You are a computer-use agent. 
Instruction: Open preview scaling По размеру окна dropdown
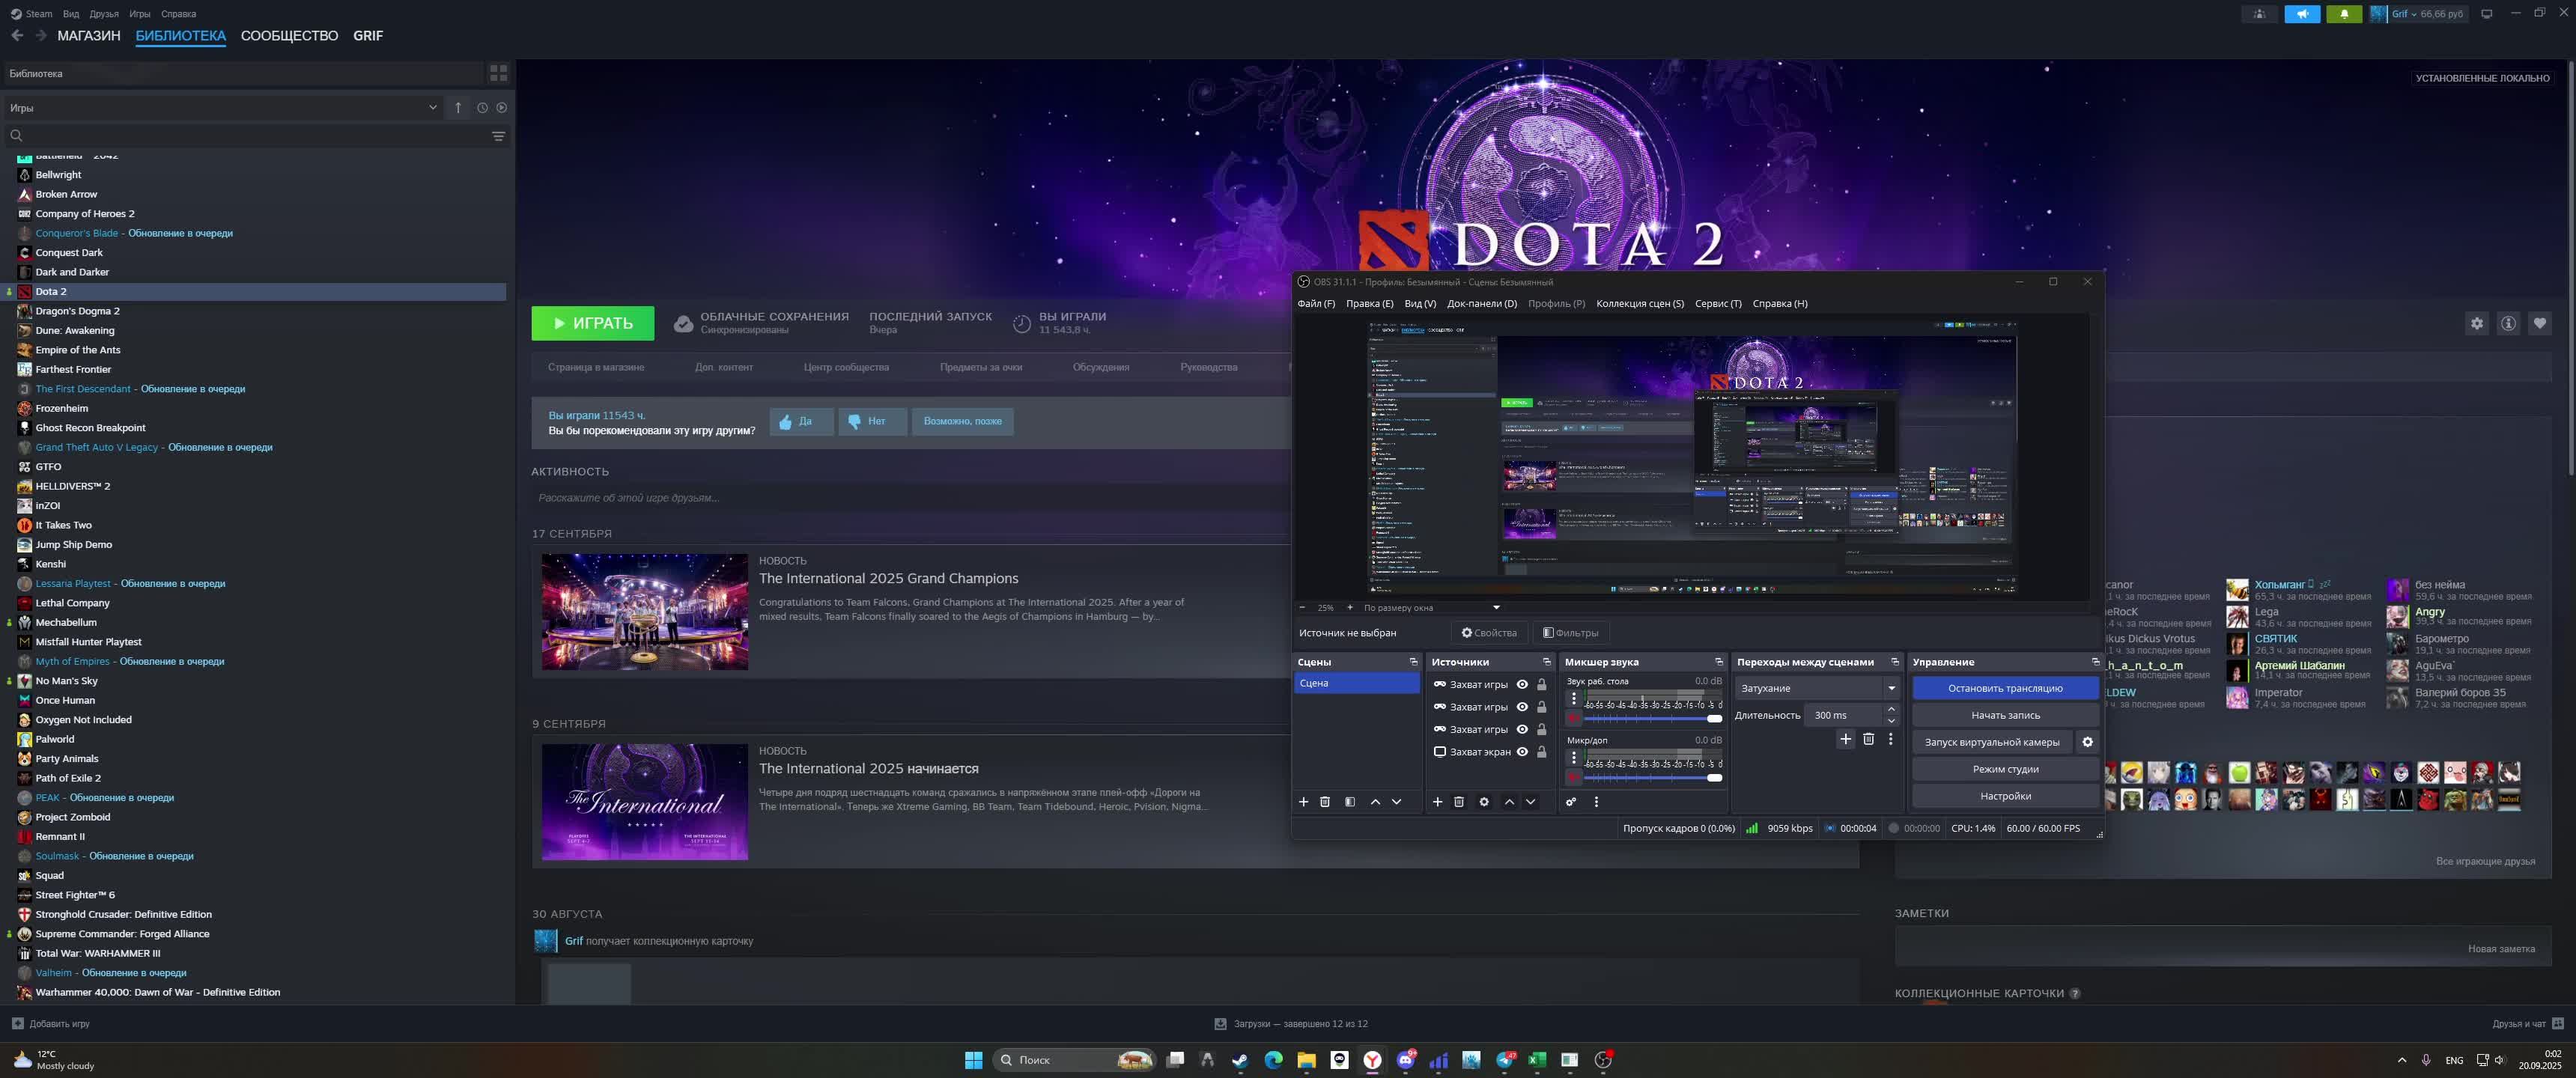(x=1431, y=608)
